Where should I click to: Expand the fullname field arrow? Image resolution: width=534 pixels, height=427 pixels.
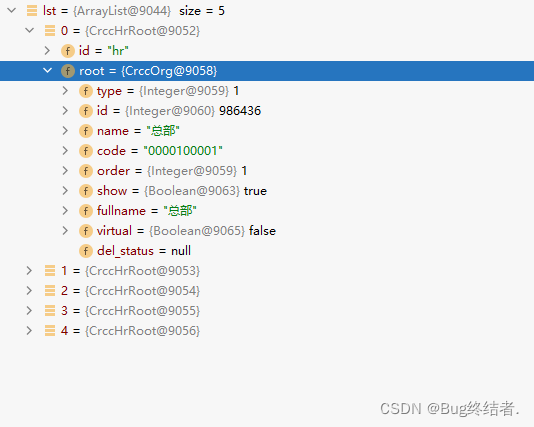pyautogui.click(x=65, y=211)
